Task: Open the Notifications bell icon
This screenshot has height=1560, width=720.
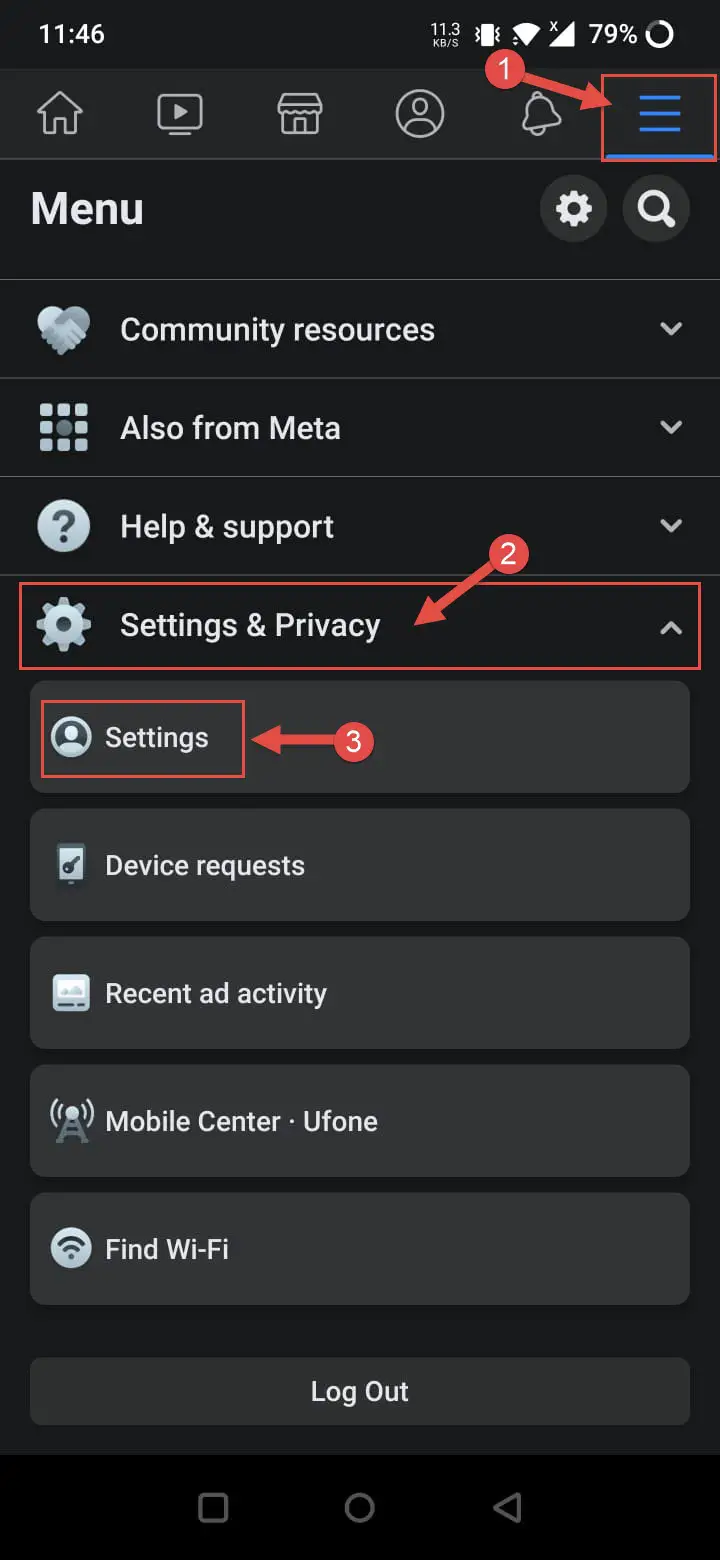Action: pos(540,114)
